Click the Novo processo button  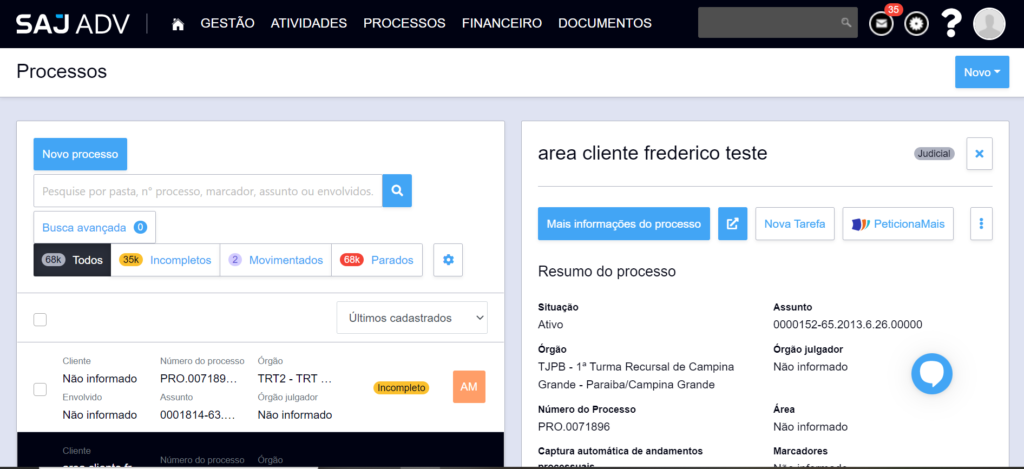tap(80, 154)
